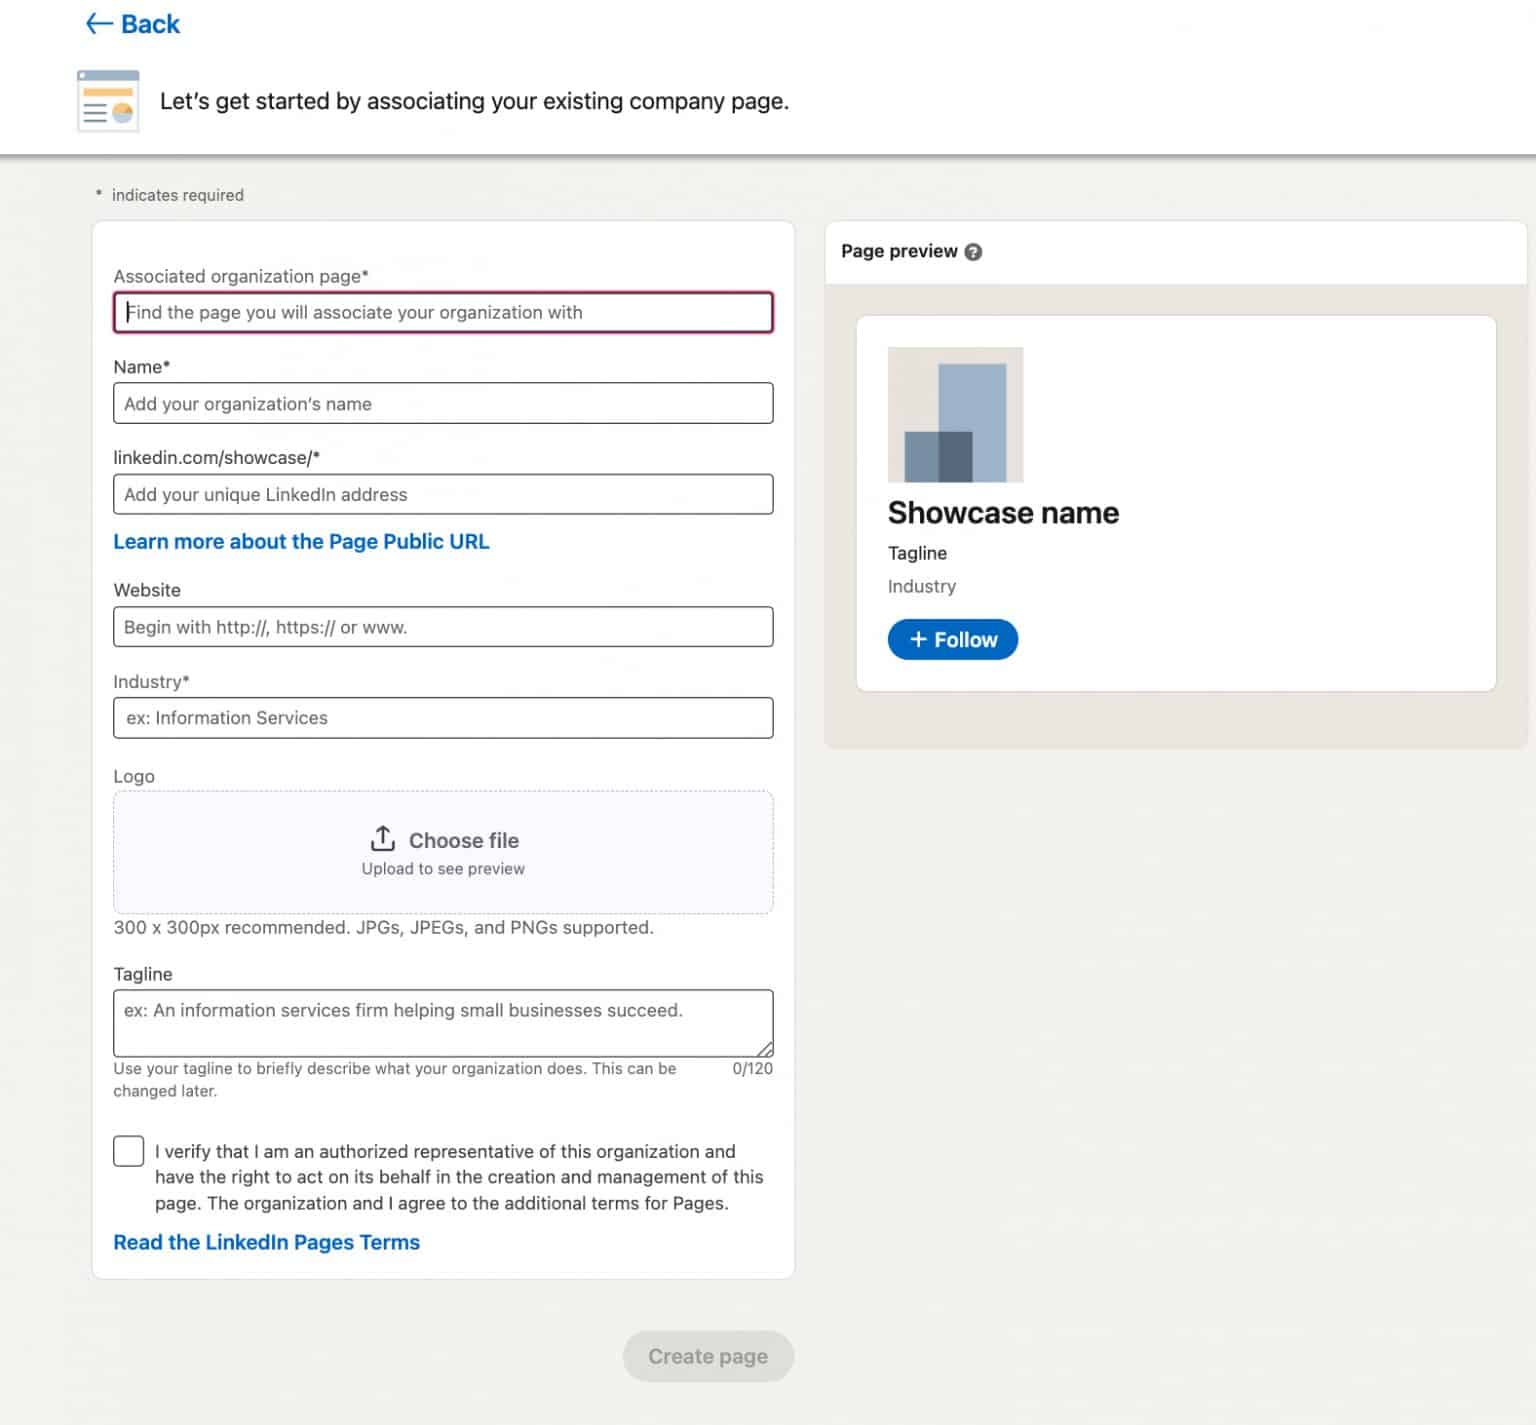Click the Choose file upload area
Image resolution: width=1536 pixels, height=1425 pixels.
(443, 852)
